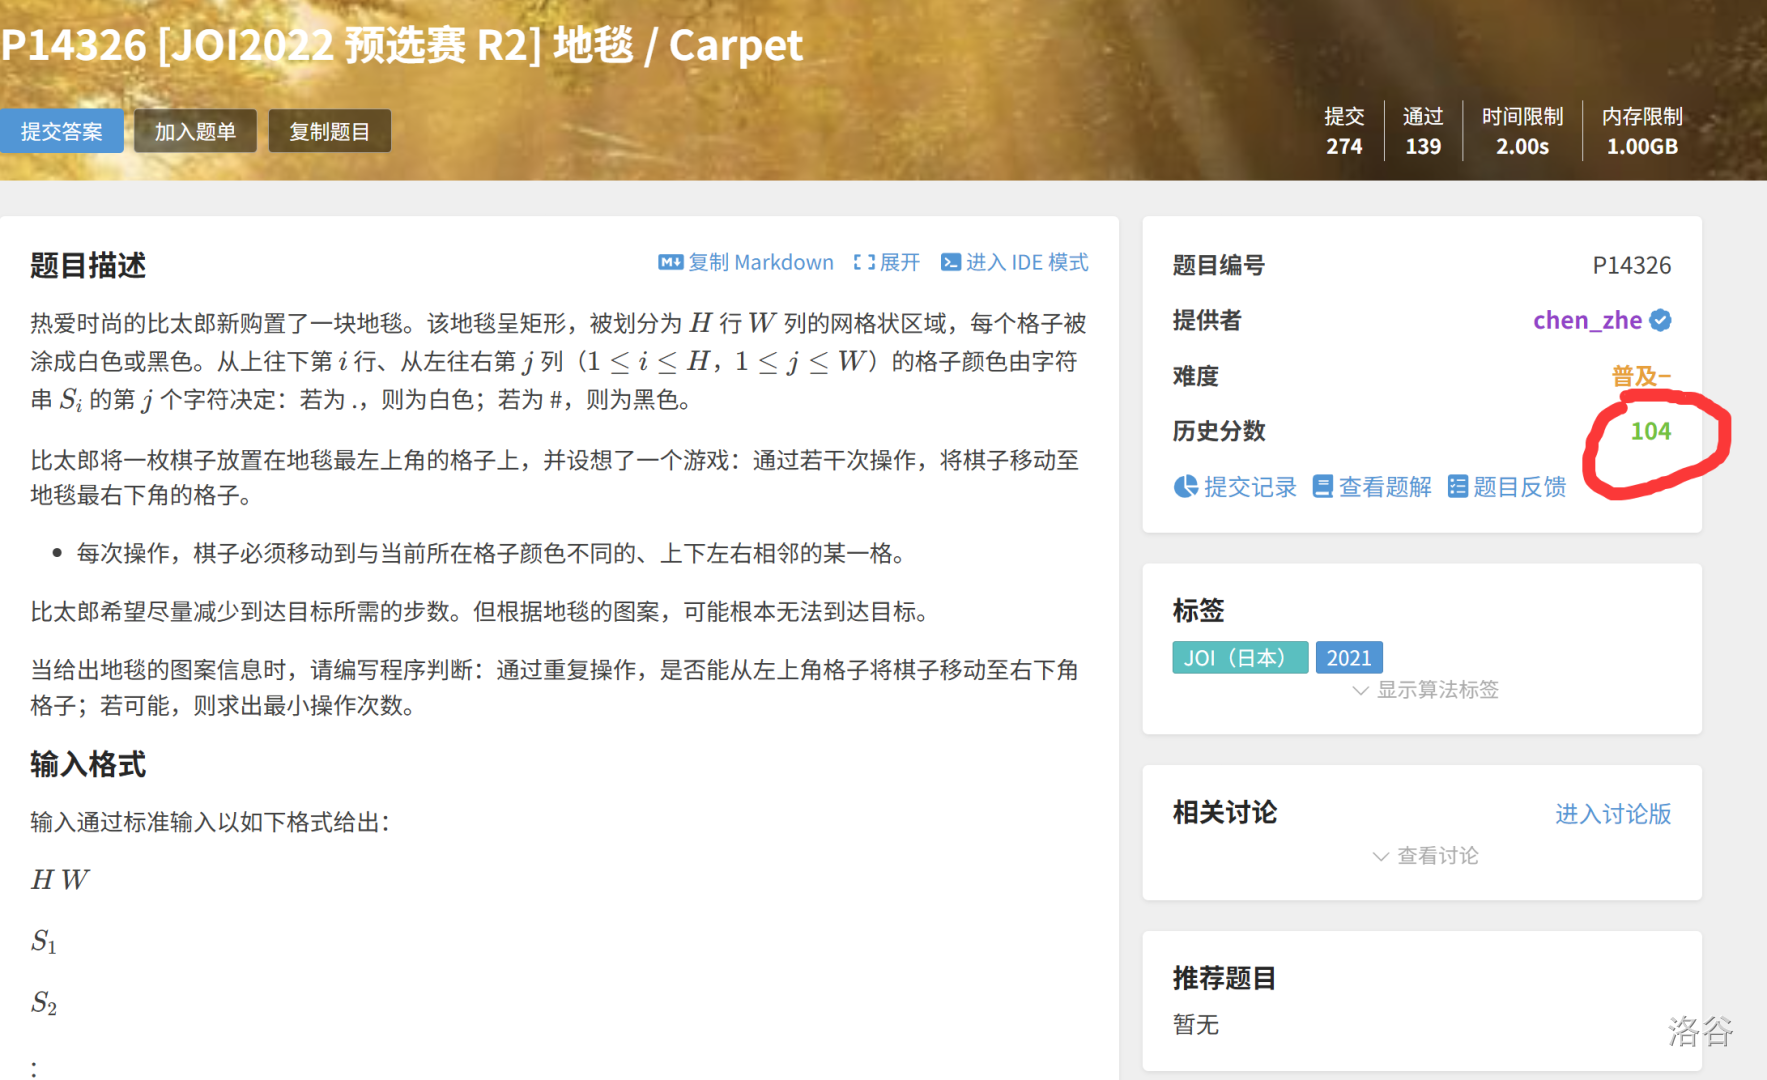Click the problem number P14326 value
Viewport: 1767px width, 1080px height.
(x=1631, y=265)
